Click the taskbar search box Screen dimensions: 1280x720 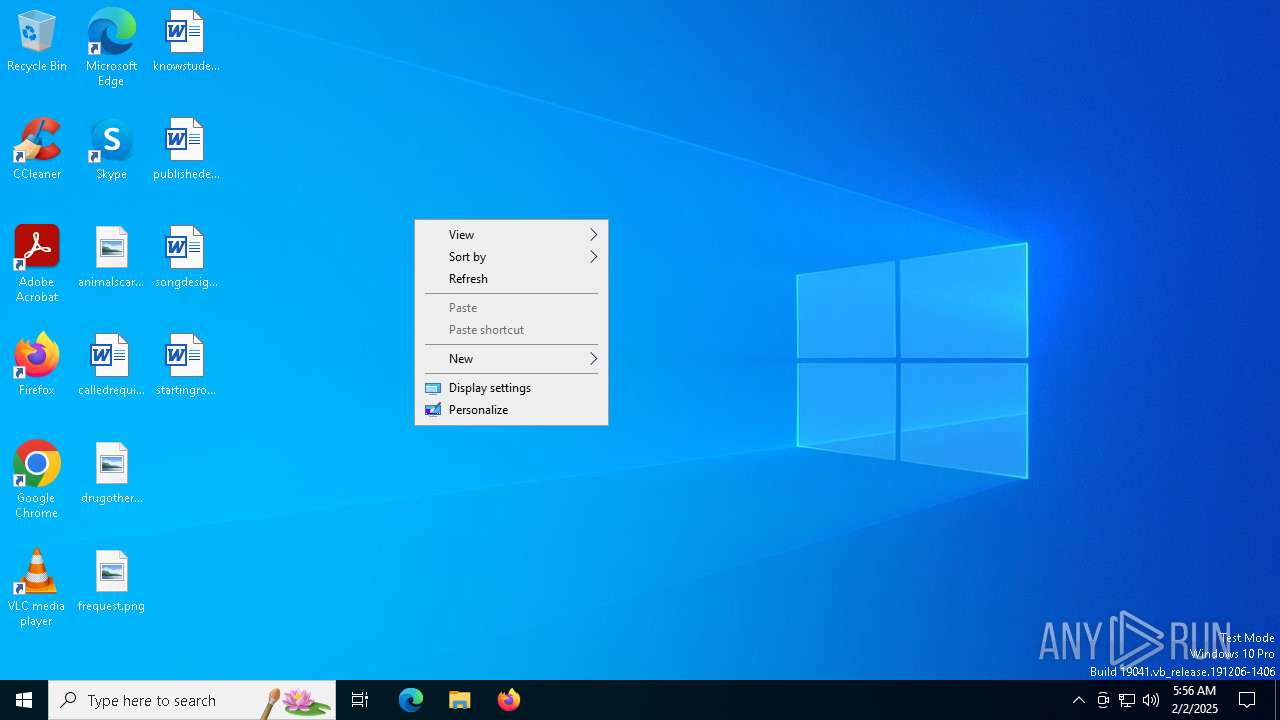[x=192, y=700]
